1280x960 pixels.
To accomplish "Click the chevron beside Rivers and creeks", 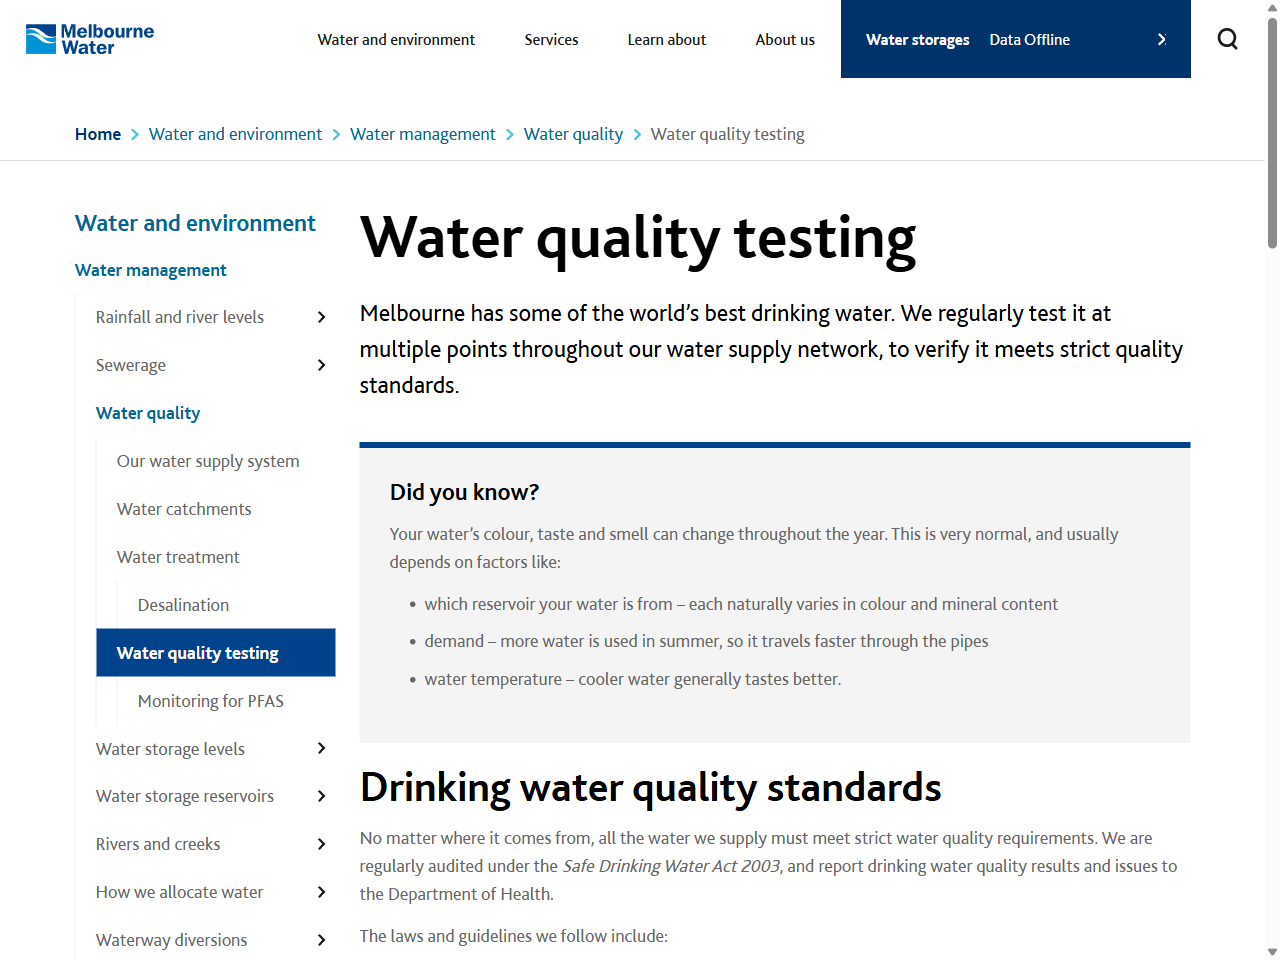I will pyautogui.click(x=321, y=844).
